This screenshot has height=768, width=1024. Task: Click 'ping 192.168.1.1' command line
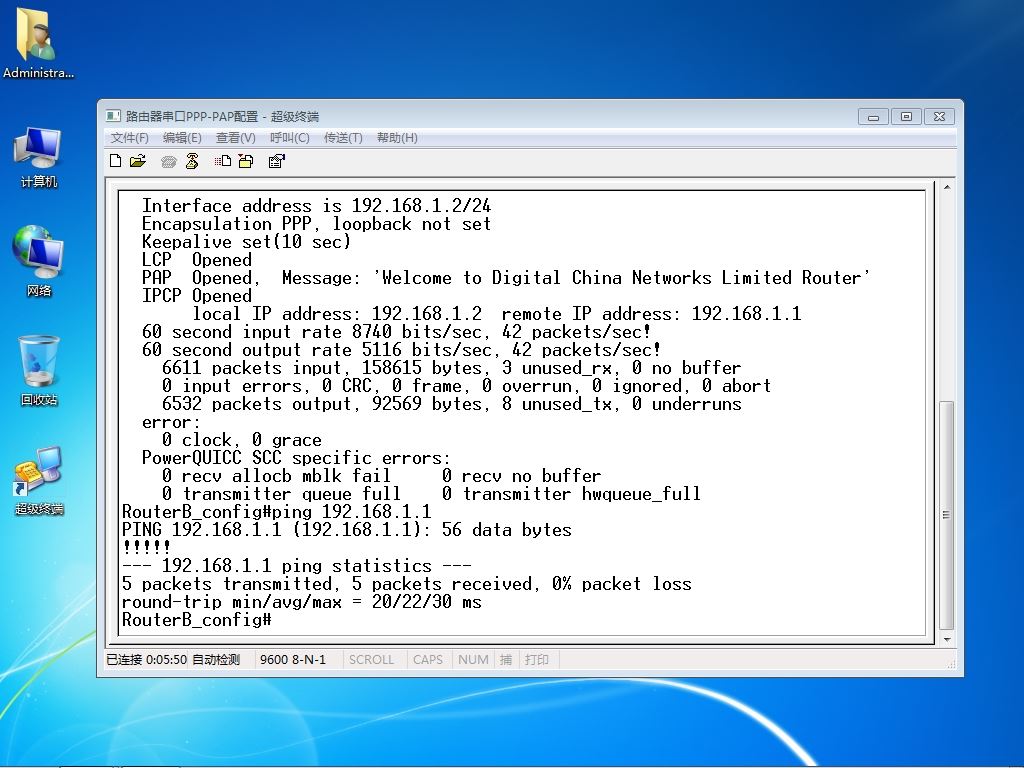(276, 511)
